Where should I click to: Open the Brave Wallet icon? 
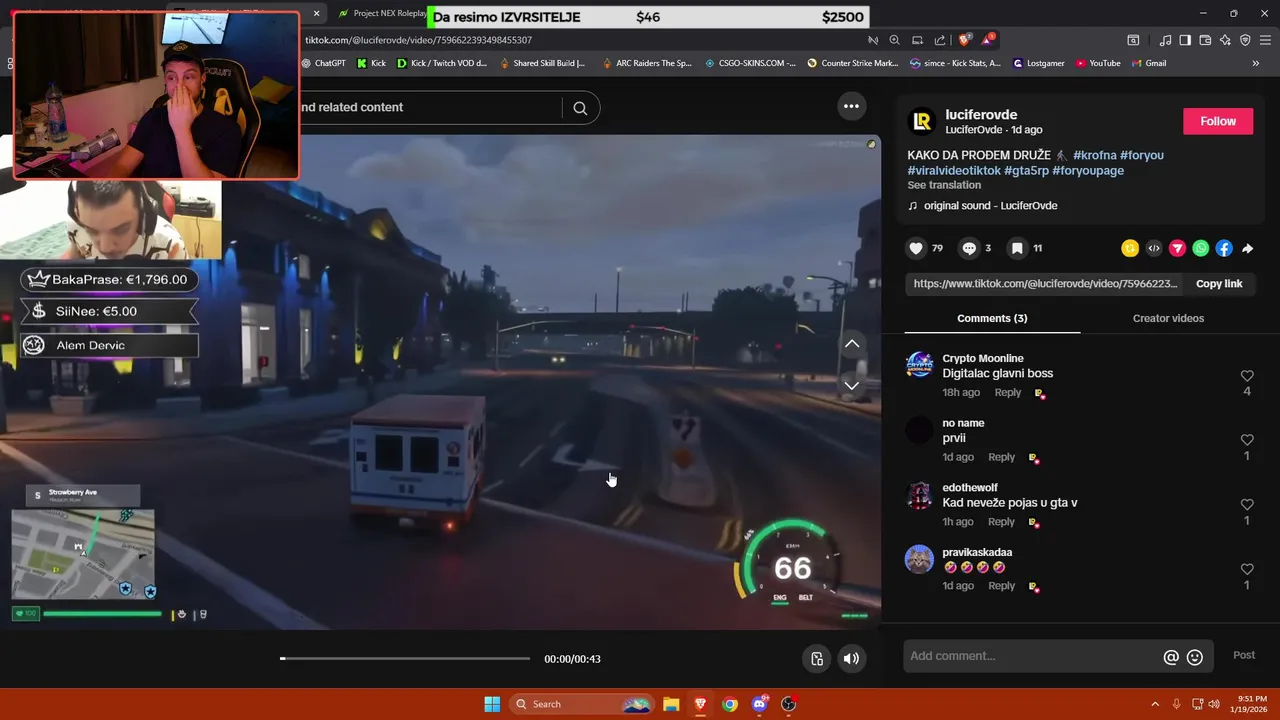1205,40
